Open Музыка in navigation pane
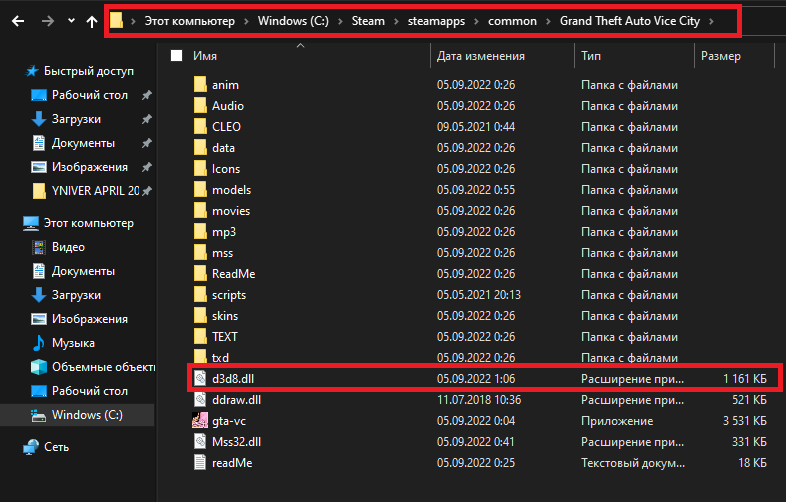The width and height of the screenshot is (786, 502). 73,344
